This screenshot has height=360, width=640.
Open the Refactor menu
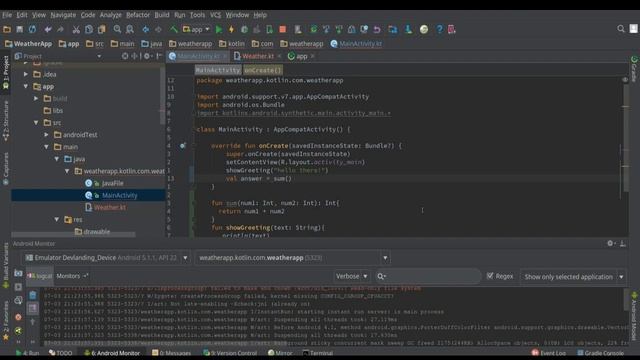[x=138, y=15]
